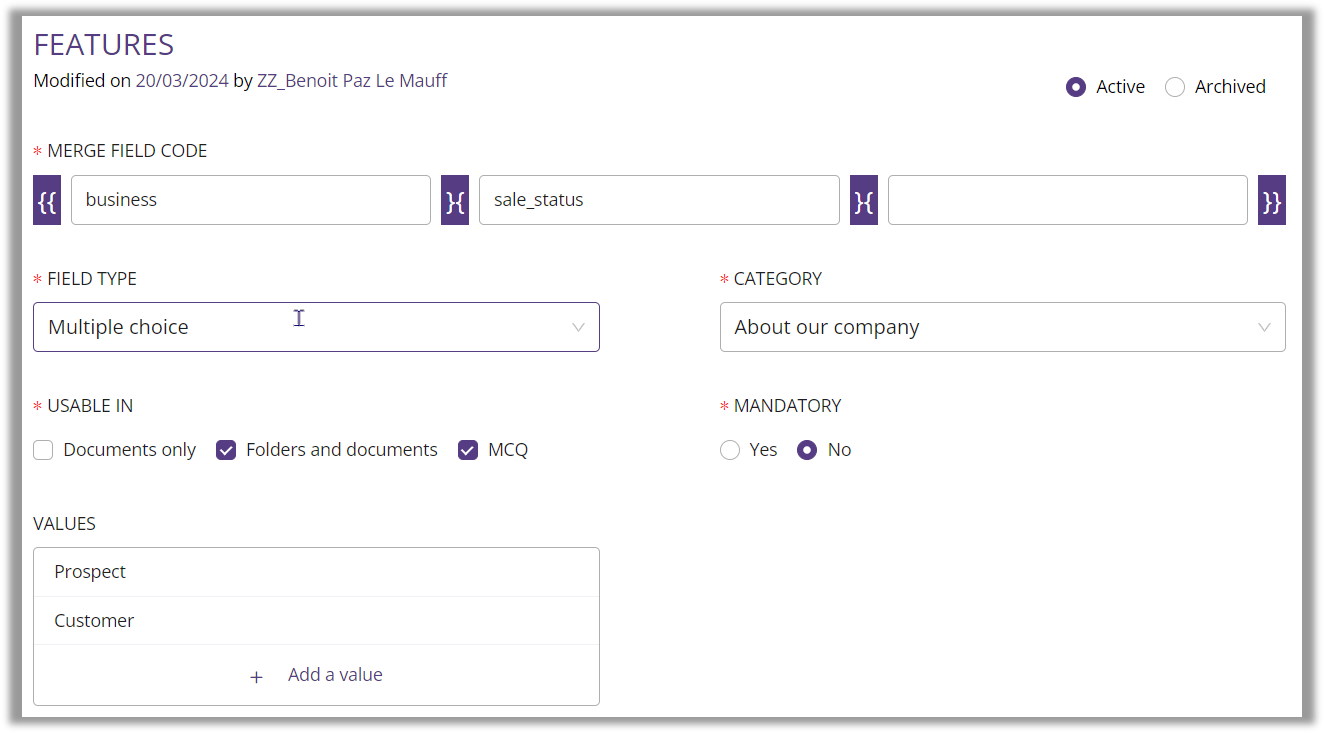Click the opening double-brace merge field icon
The image size is (1324, 733).
(47, 201)
